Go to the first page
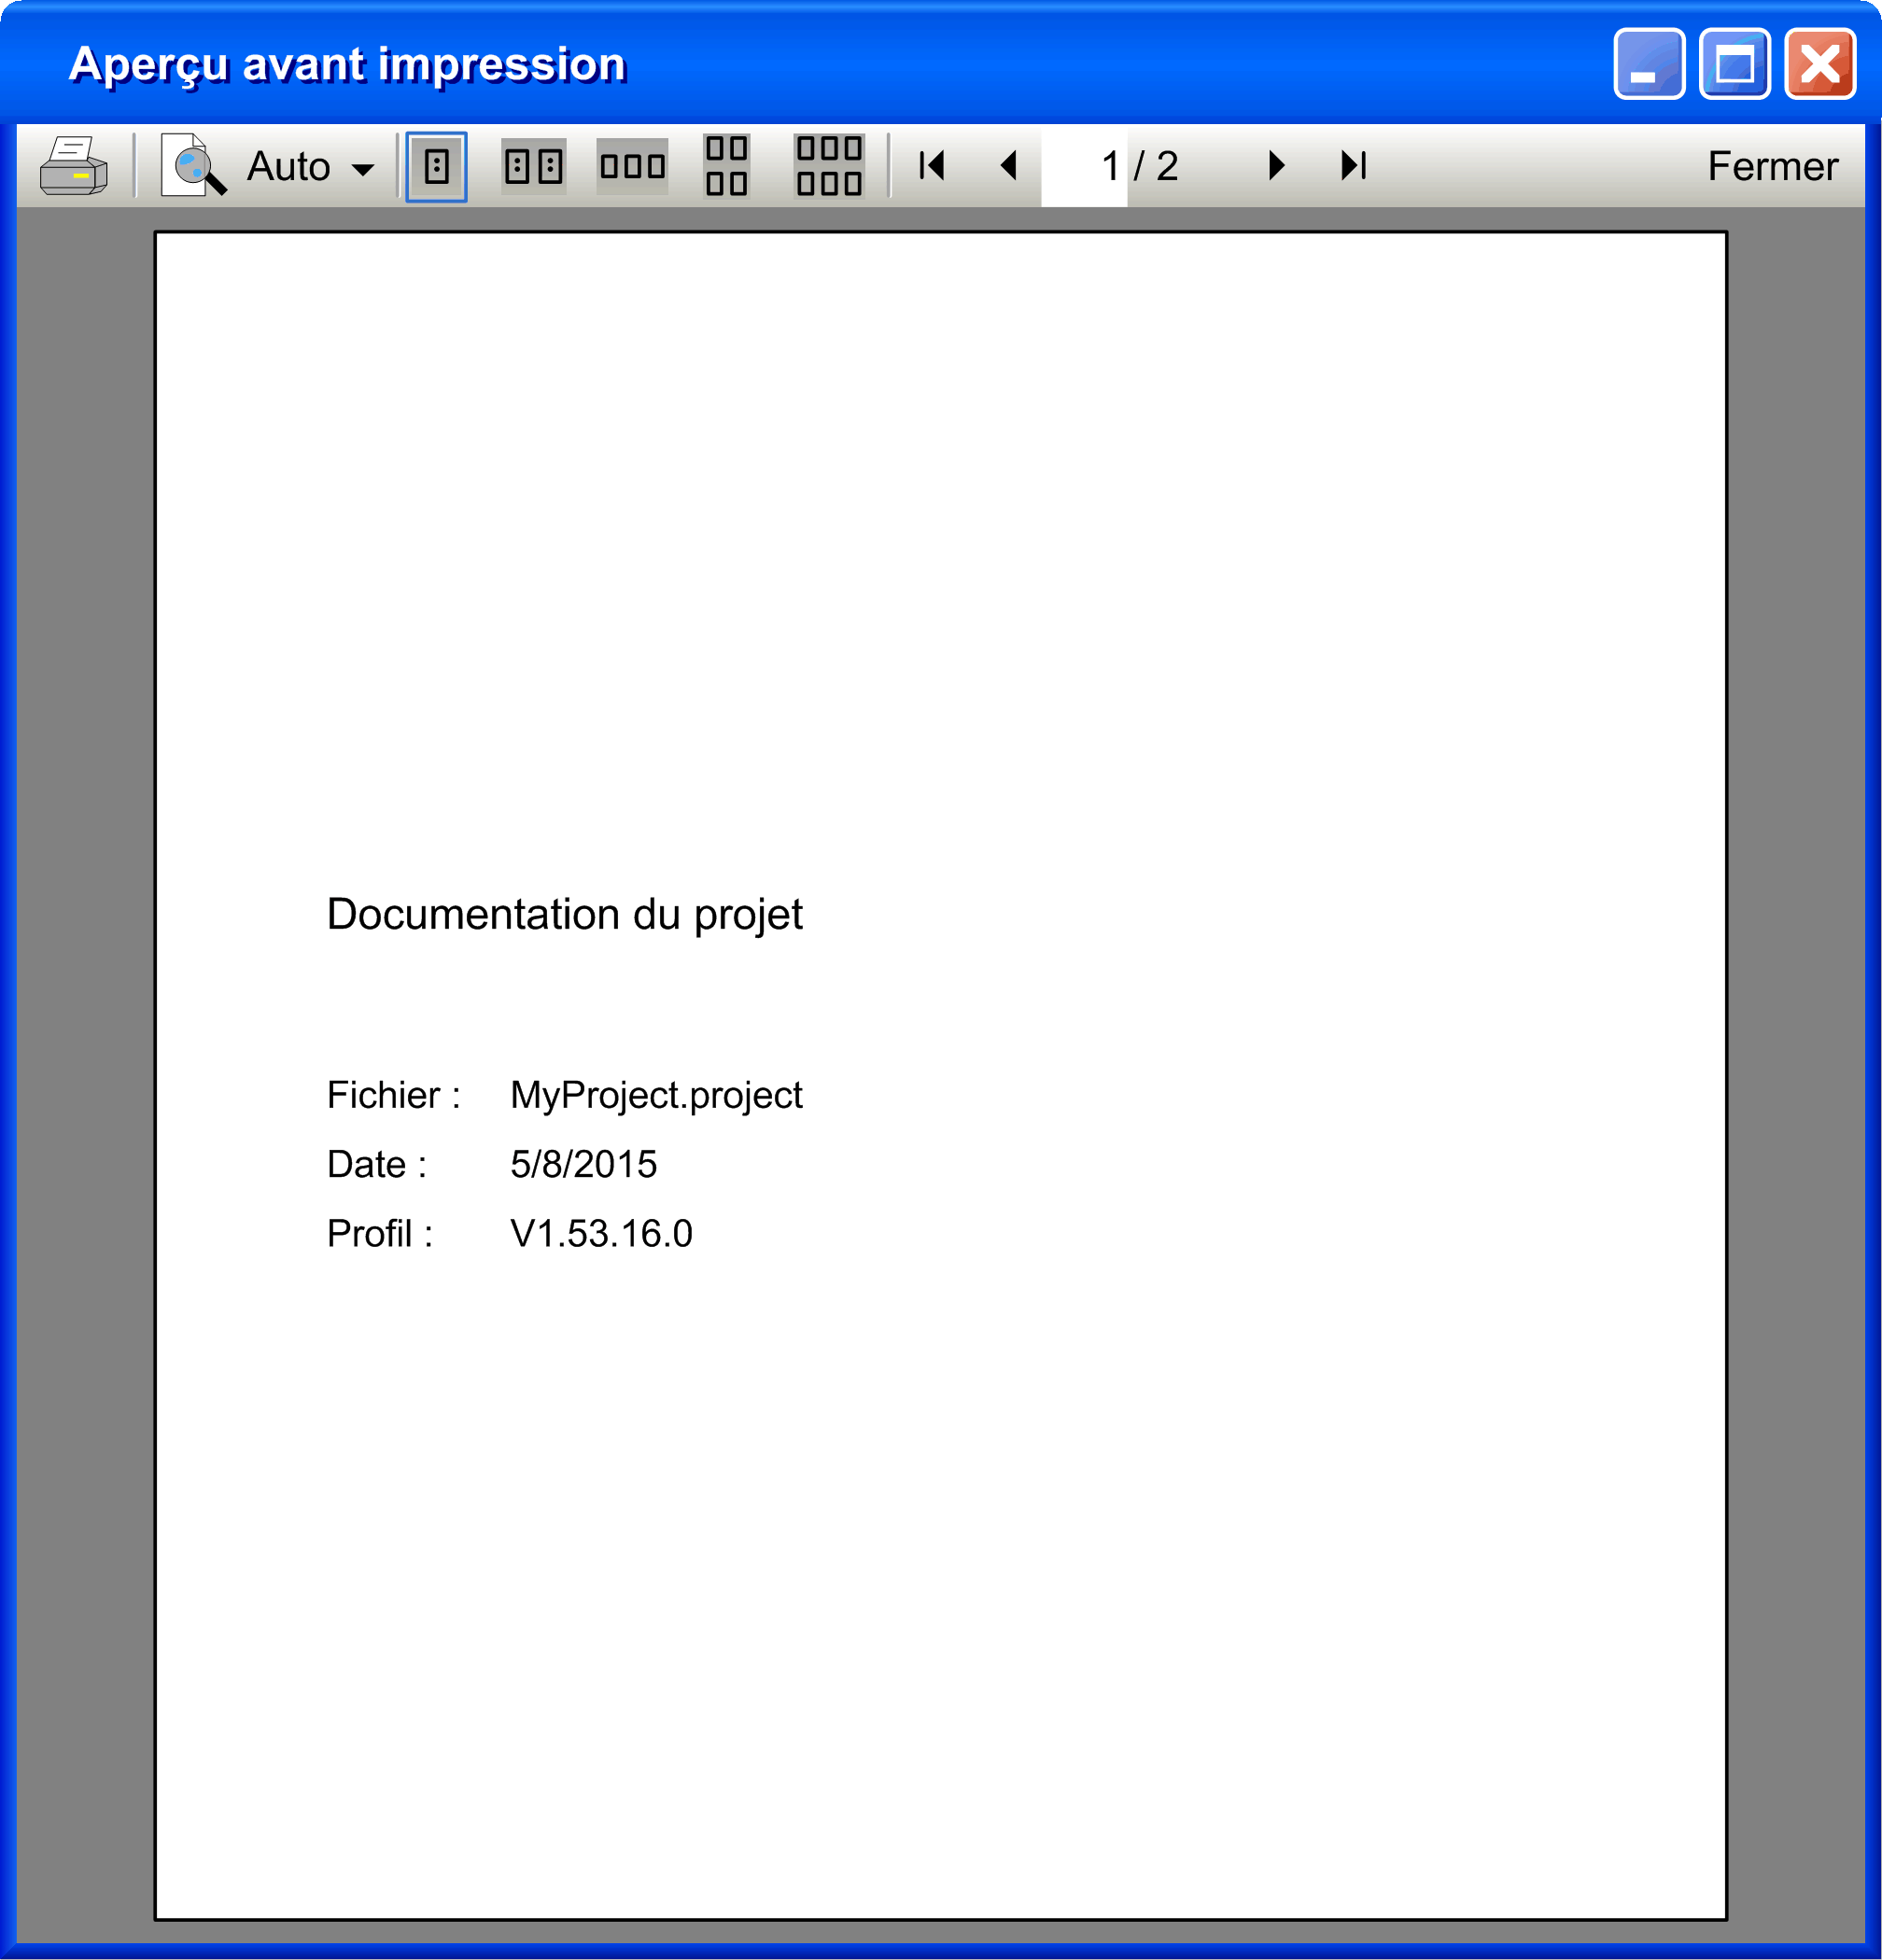This screenshot has width=1882, height=1960. point(932,165)
